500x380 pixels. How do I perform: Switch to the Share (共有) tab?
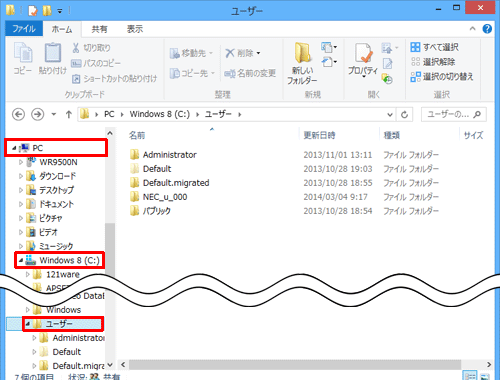tap(99, 29)
